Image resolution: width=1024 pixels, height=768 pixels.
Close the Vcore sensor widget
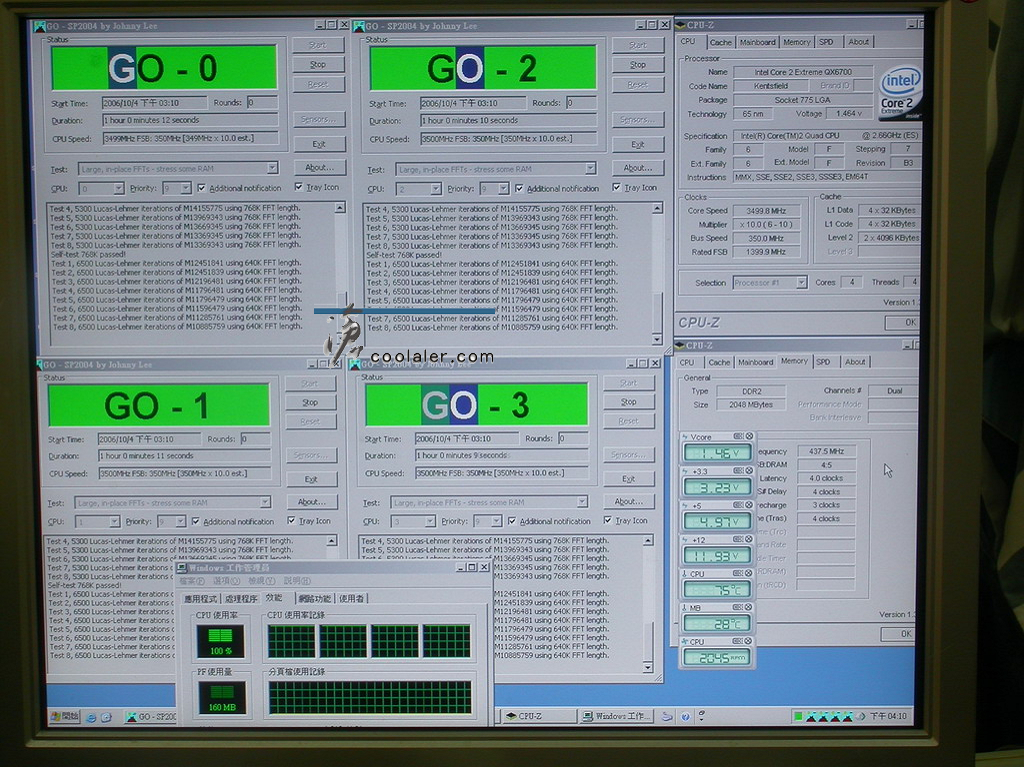point(749,437)
